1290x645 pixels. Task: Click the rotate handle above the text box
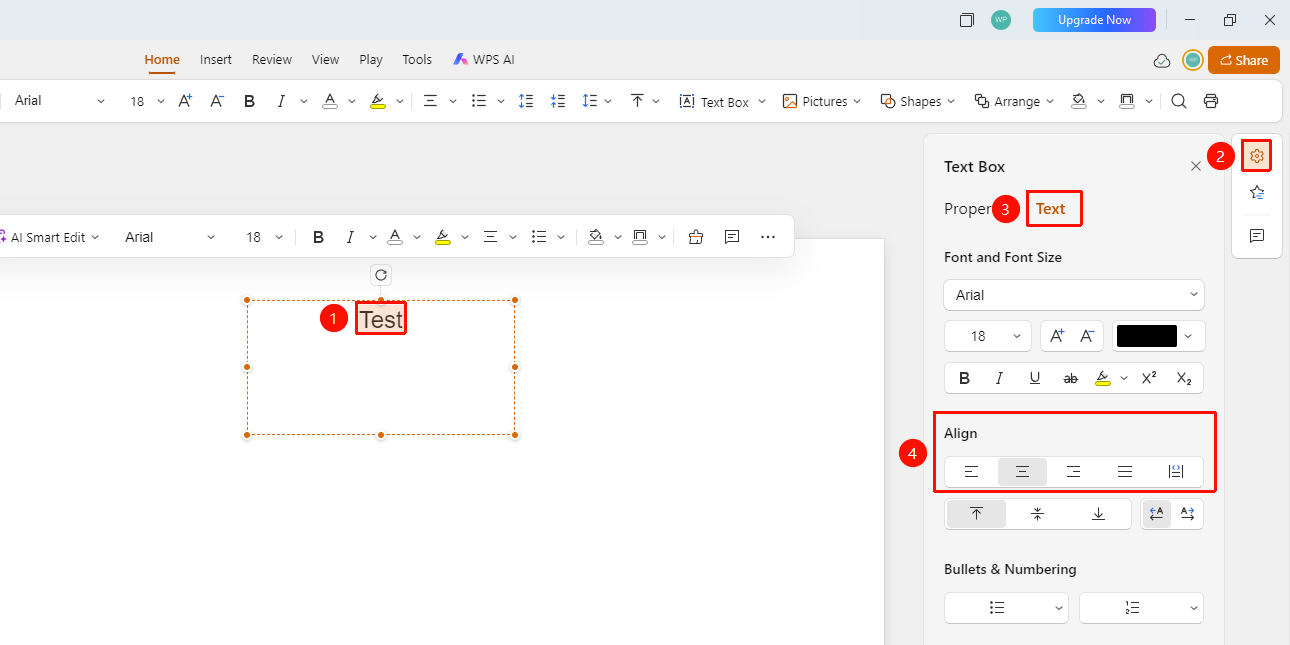click(381, 275)
